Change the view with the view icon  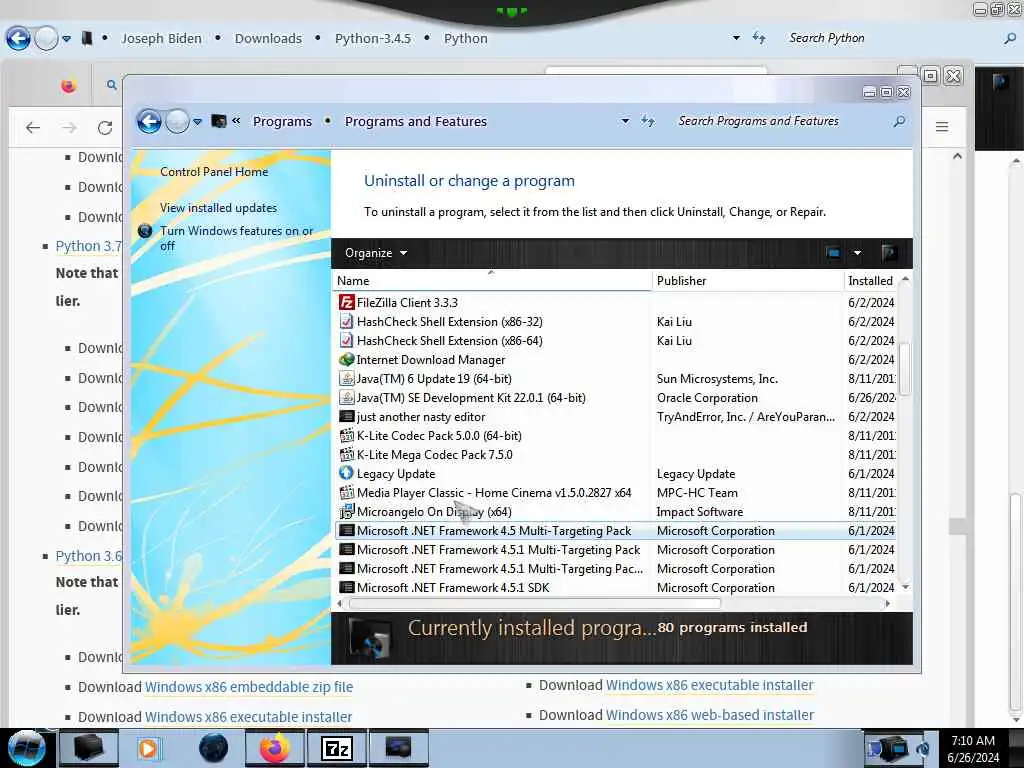833,253
